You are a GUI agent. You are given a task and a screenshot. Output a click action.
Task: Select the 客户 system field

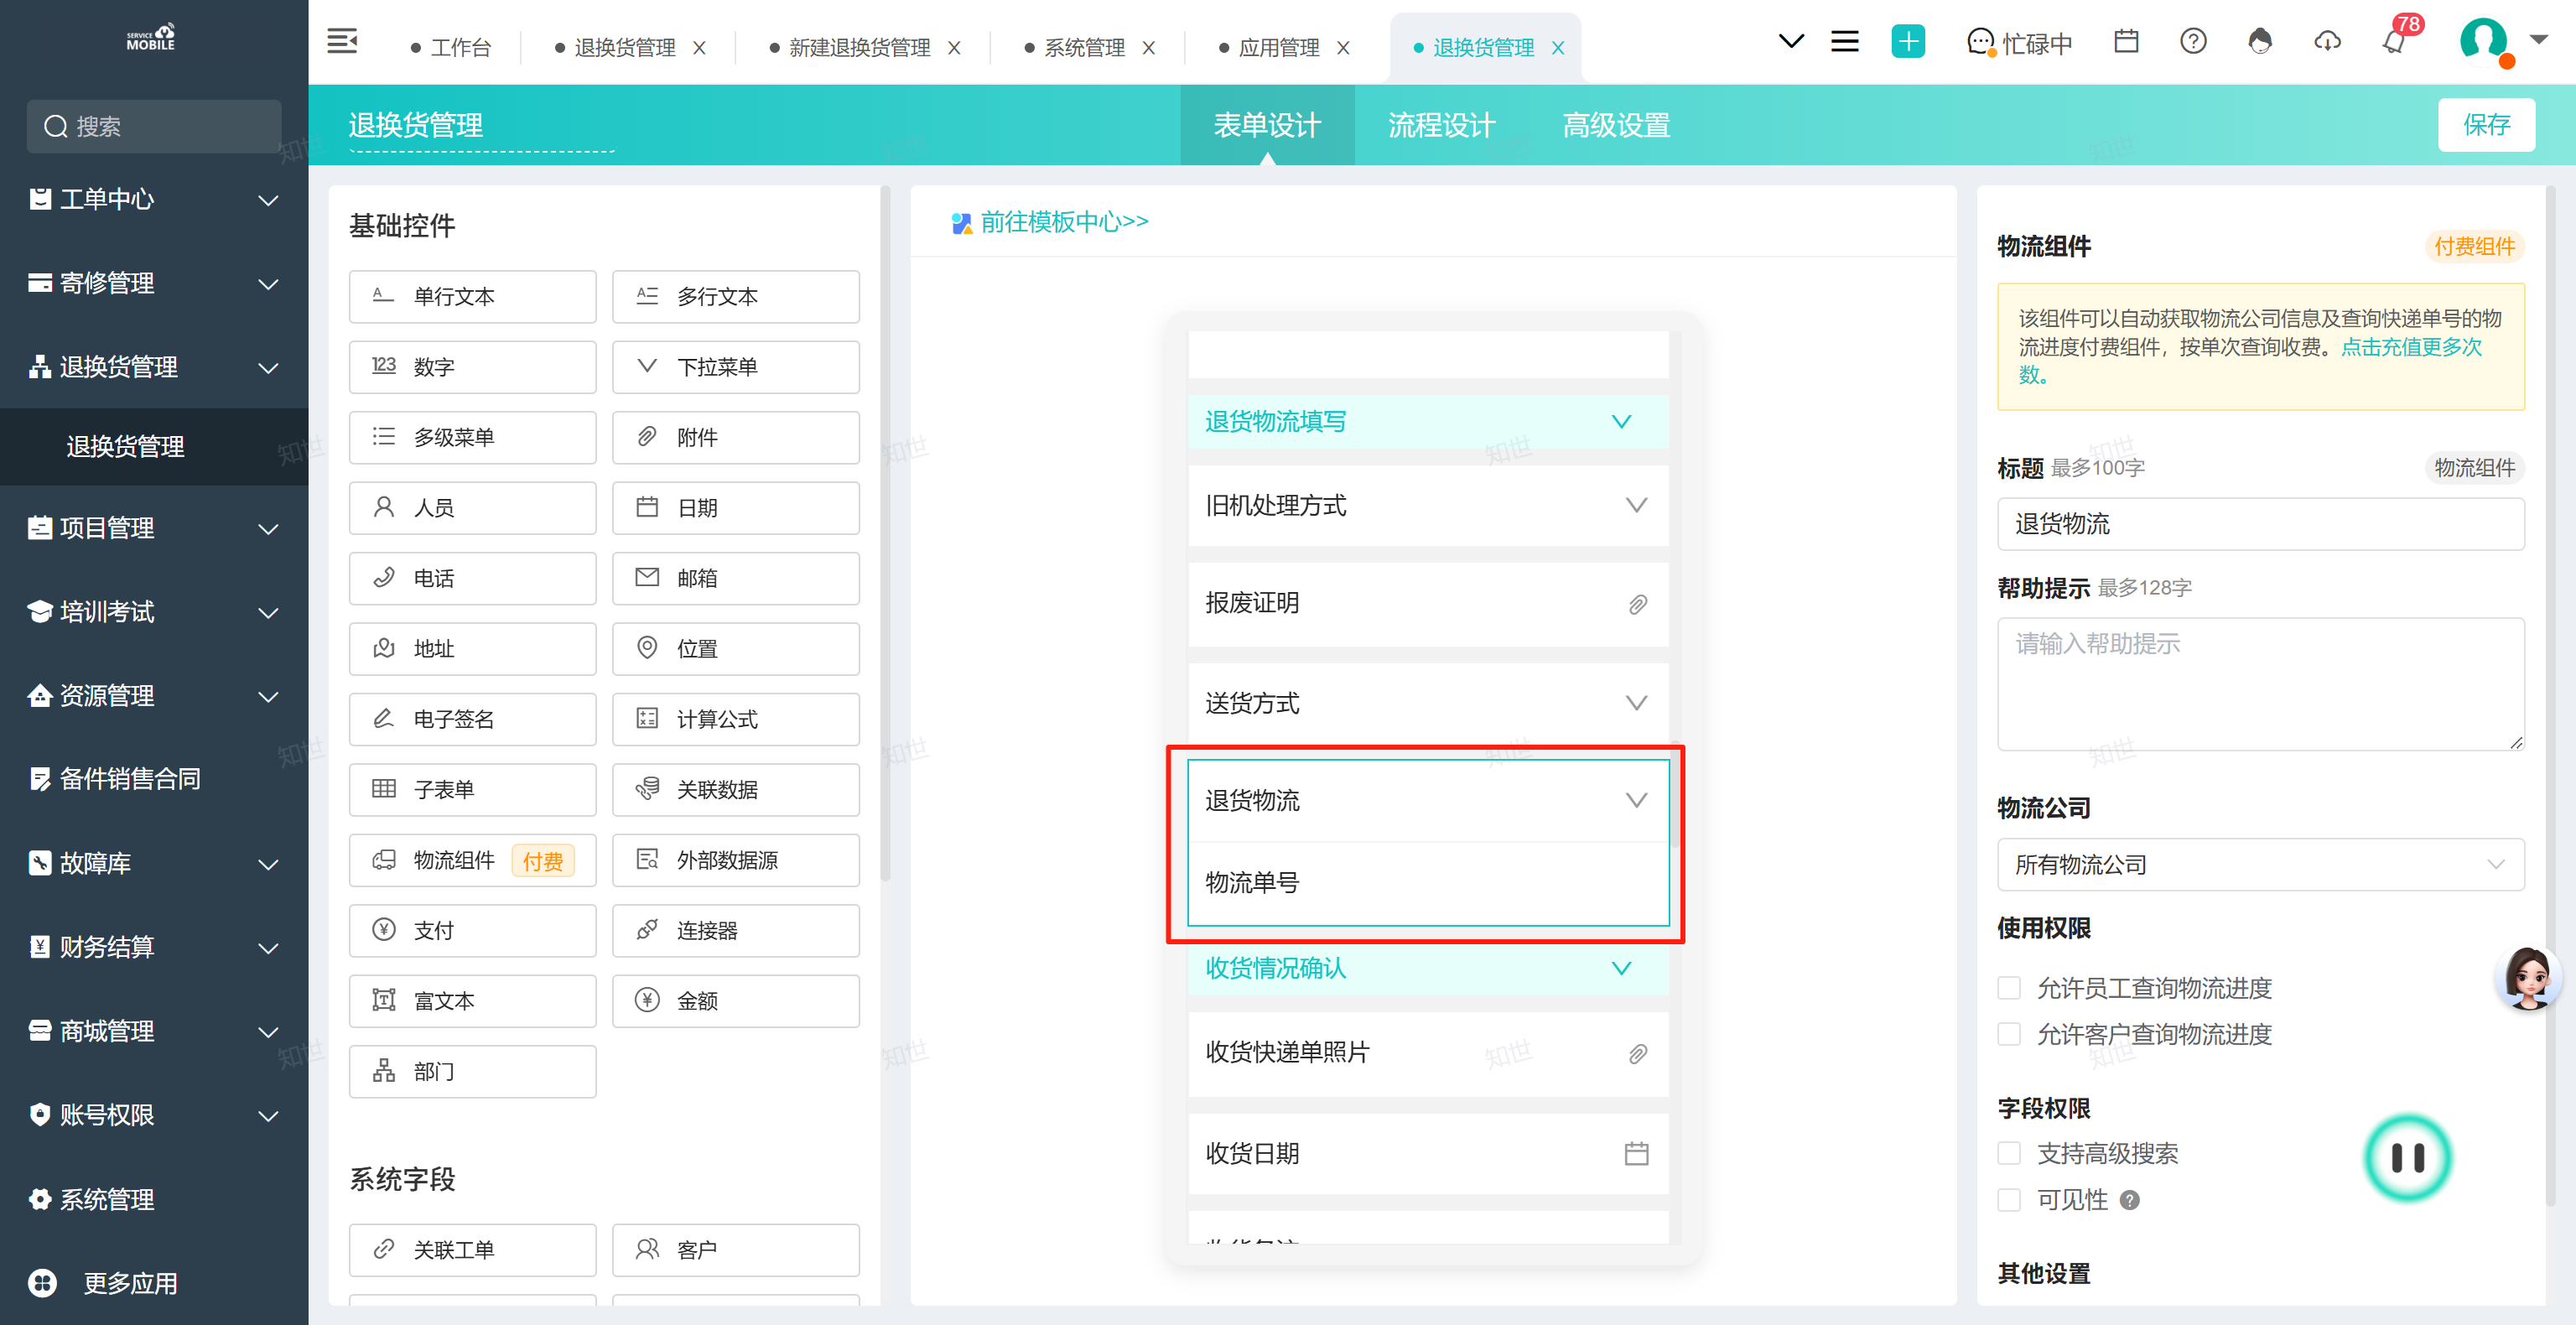point(735,1249)
